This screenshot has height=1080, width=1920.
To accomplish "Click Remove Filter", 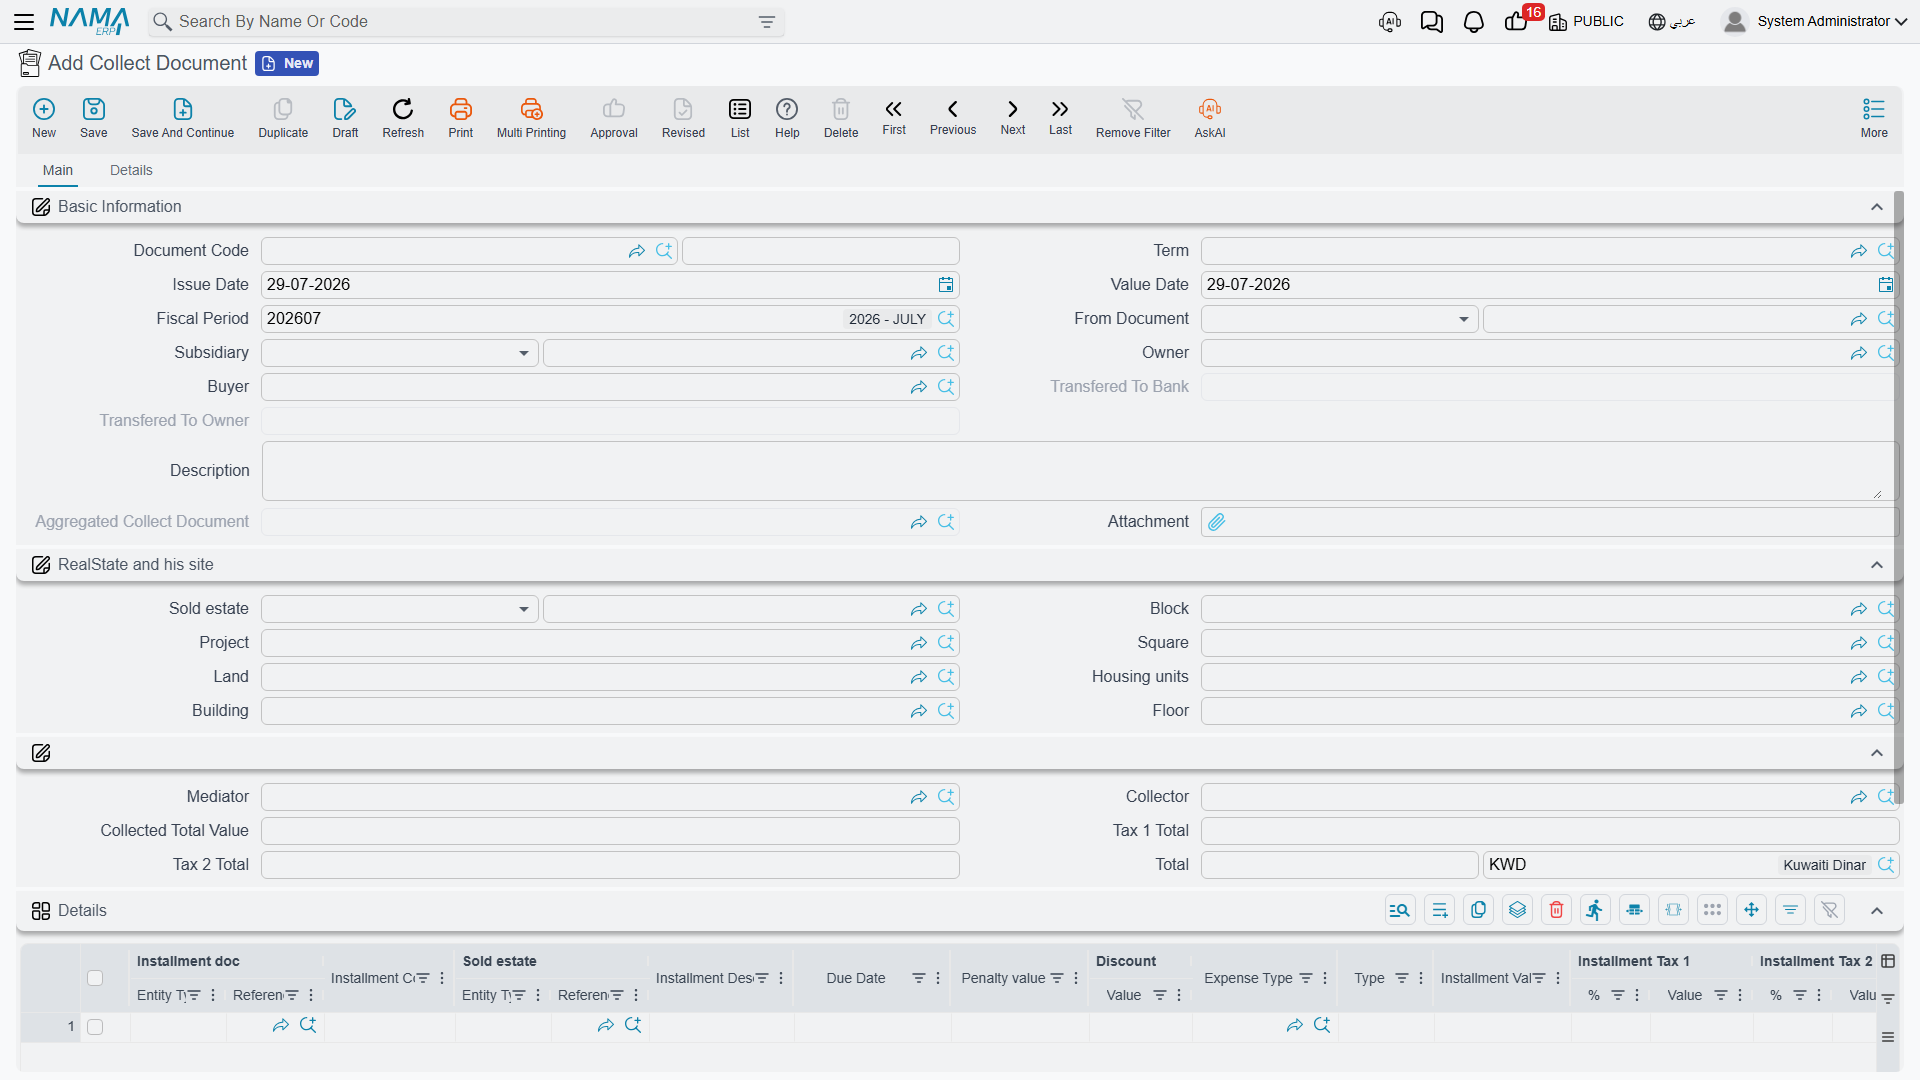I will [x=1133, y=117].
